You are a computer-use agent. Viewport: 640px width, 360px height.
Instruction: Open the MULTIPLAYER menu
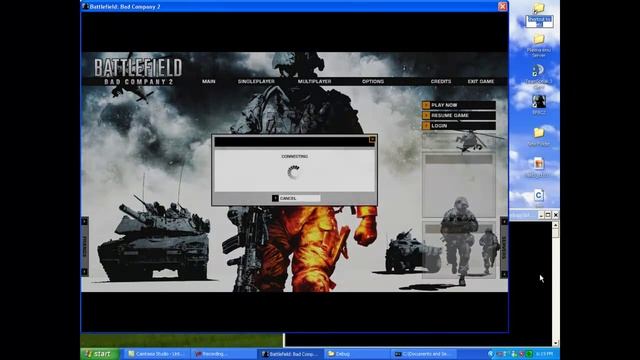tap(314, 82)
